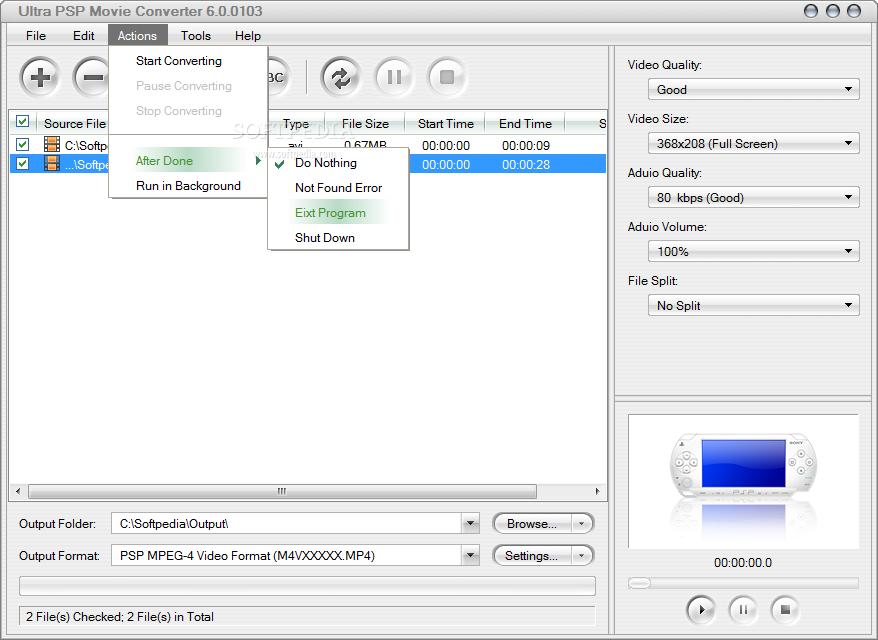Click the Stop converting toolbar button
The image size is (878, 640).
447,77
